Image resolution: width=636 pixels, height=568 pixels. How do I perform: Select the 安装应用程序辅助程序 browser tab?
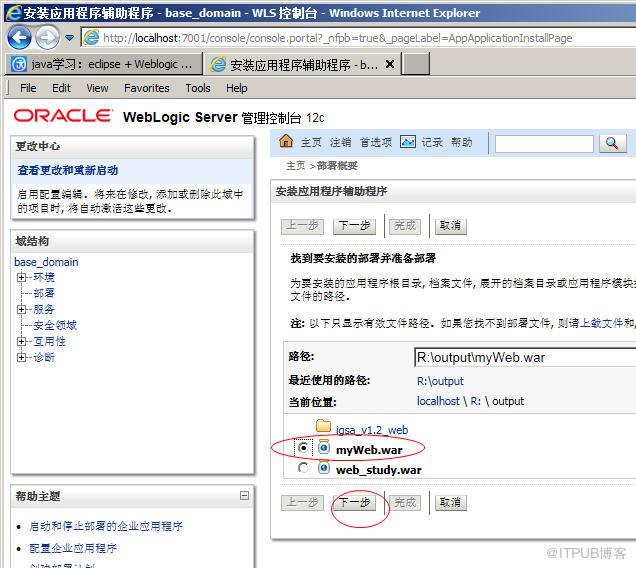(302, 65)
